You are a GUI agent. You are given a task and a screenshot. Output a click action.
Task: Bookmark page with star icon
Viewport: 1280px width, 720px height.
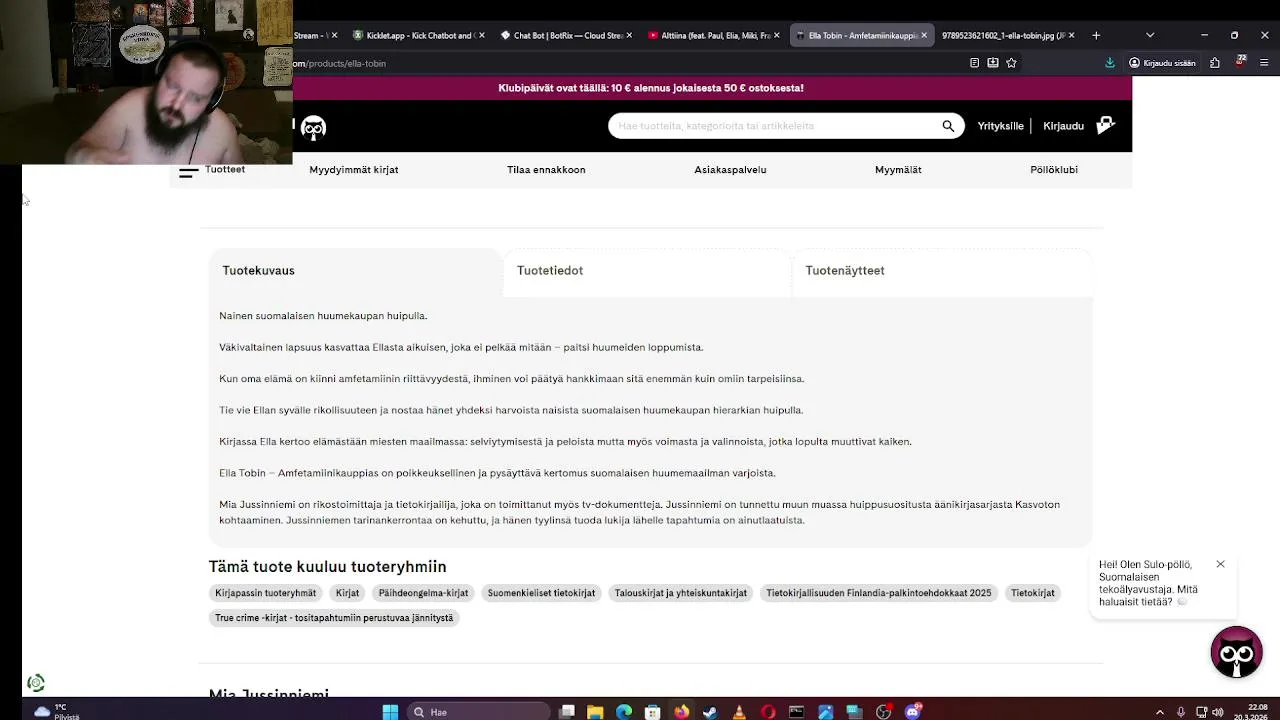pos(1011,62)
